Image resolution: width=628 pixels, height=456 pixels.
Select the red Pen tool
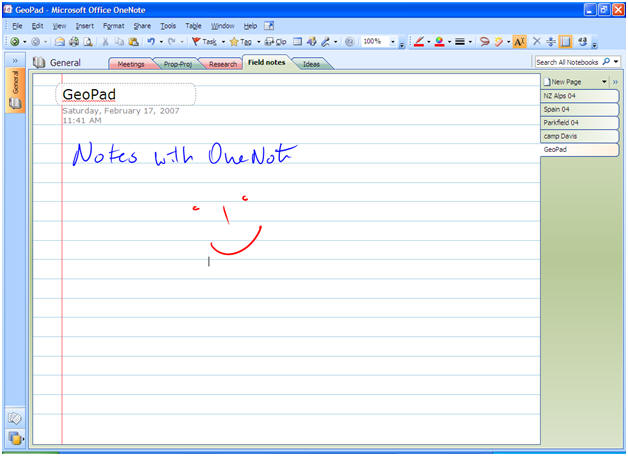419,41
